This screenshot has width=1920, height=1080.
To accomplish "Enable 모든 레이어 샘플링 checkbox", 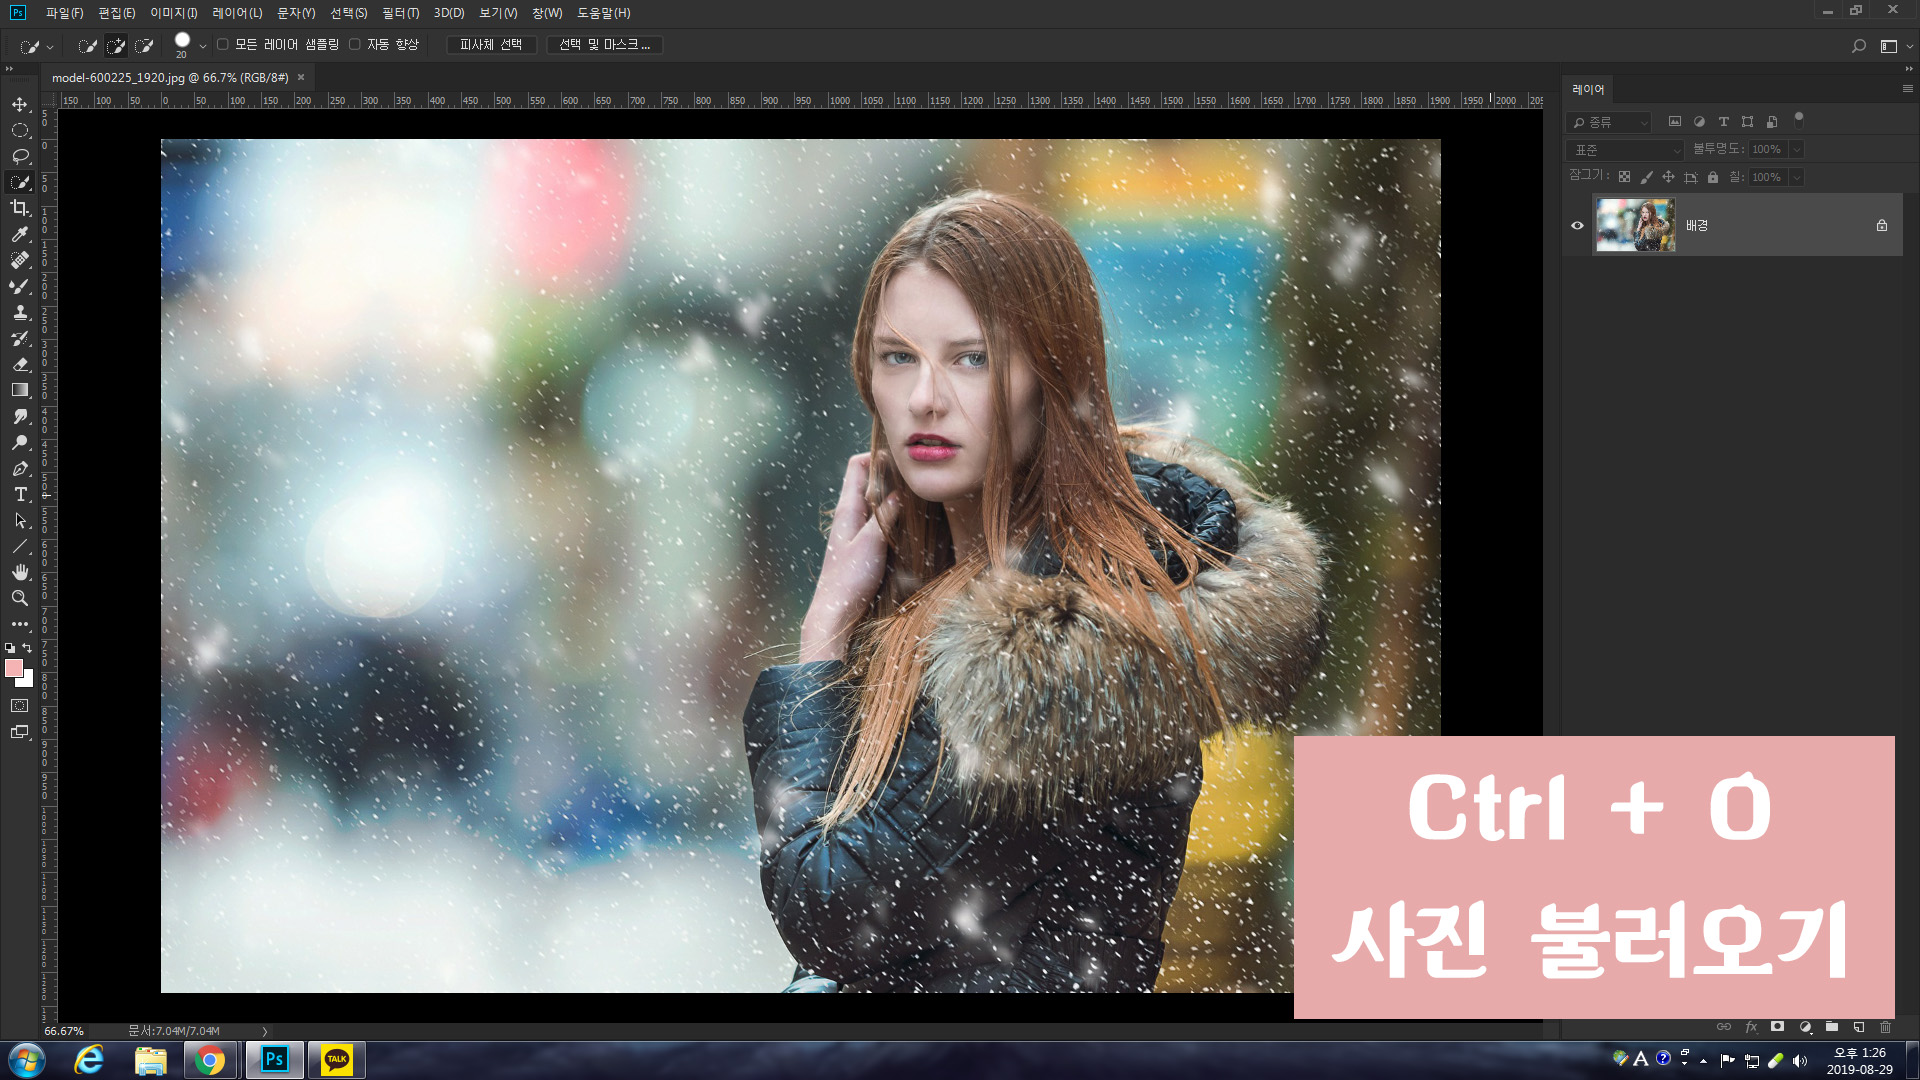I will (223, 45).
